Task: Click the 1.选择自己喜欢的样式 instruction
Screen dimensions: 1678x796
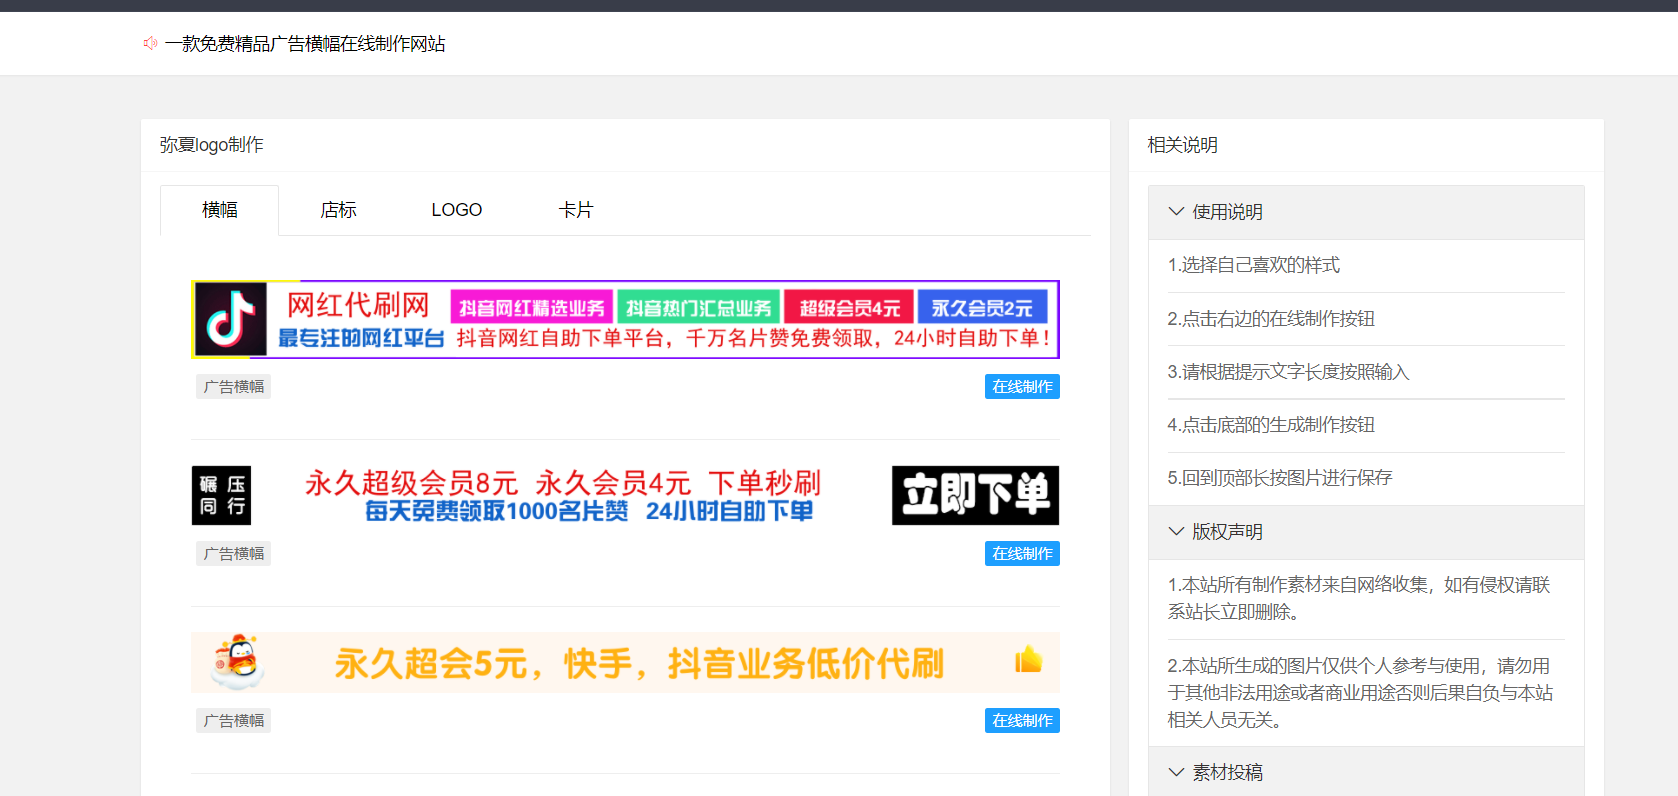Action: pos(1253,265)
